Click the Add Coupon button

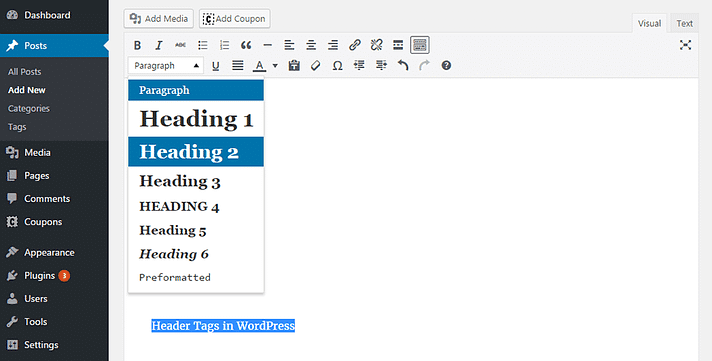click(235, 19)
